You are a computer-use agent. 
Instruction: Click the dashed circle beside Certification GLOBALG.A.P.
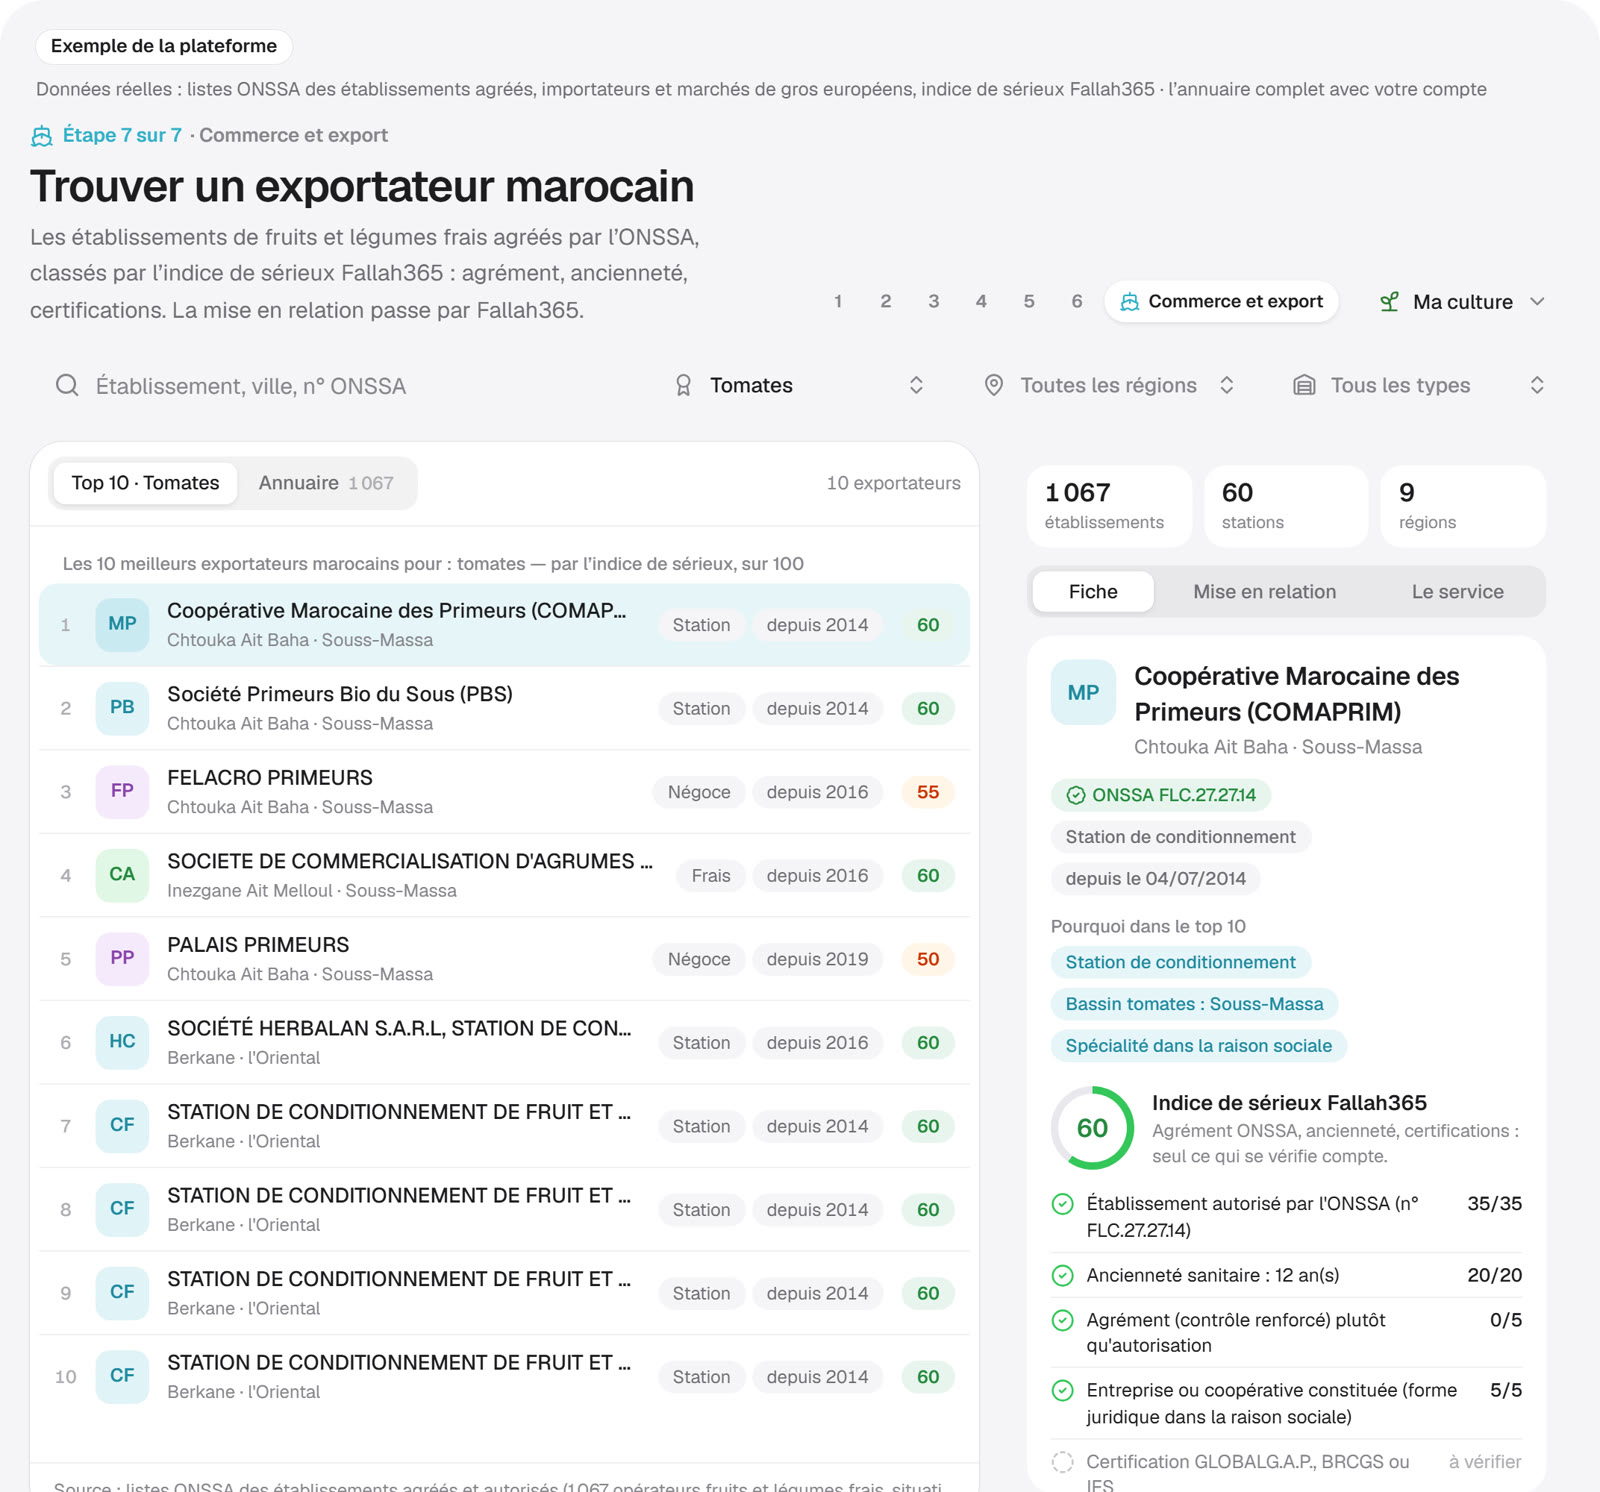click(1063, 1462)
